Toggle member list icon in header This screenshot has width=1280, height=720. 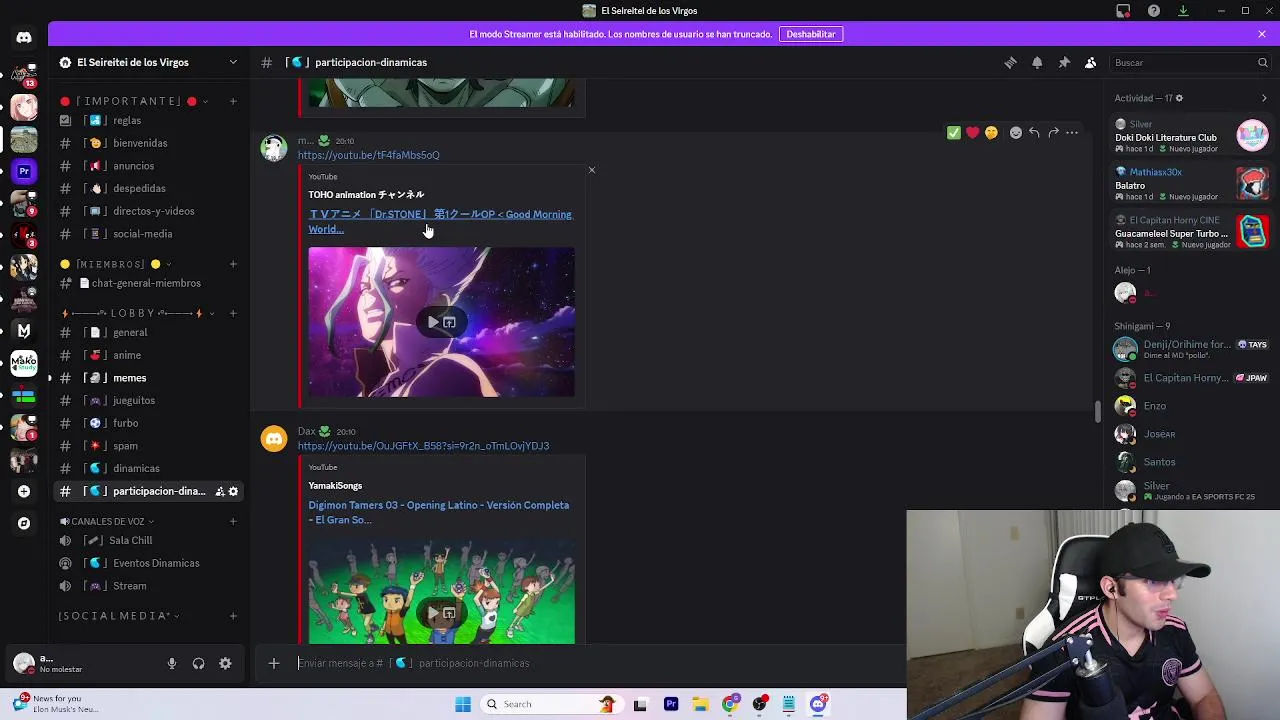coord(1091,62)
